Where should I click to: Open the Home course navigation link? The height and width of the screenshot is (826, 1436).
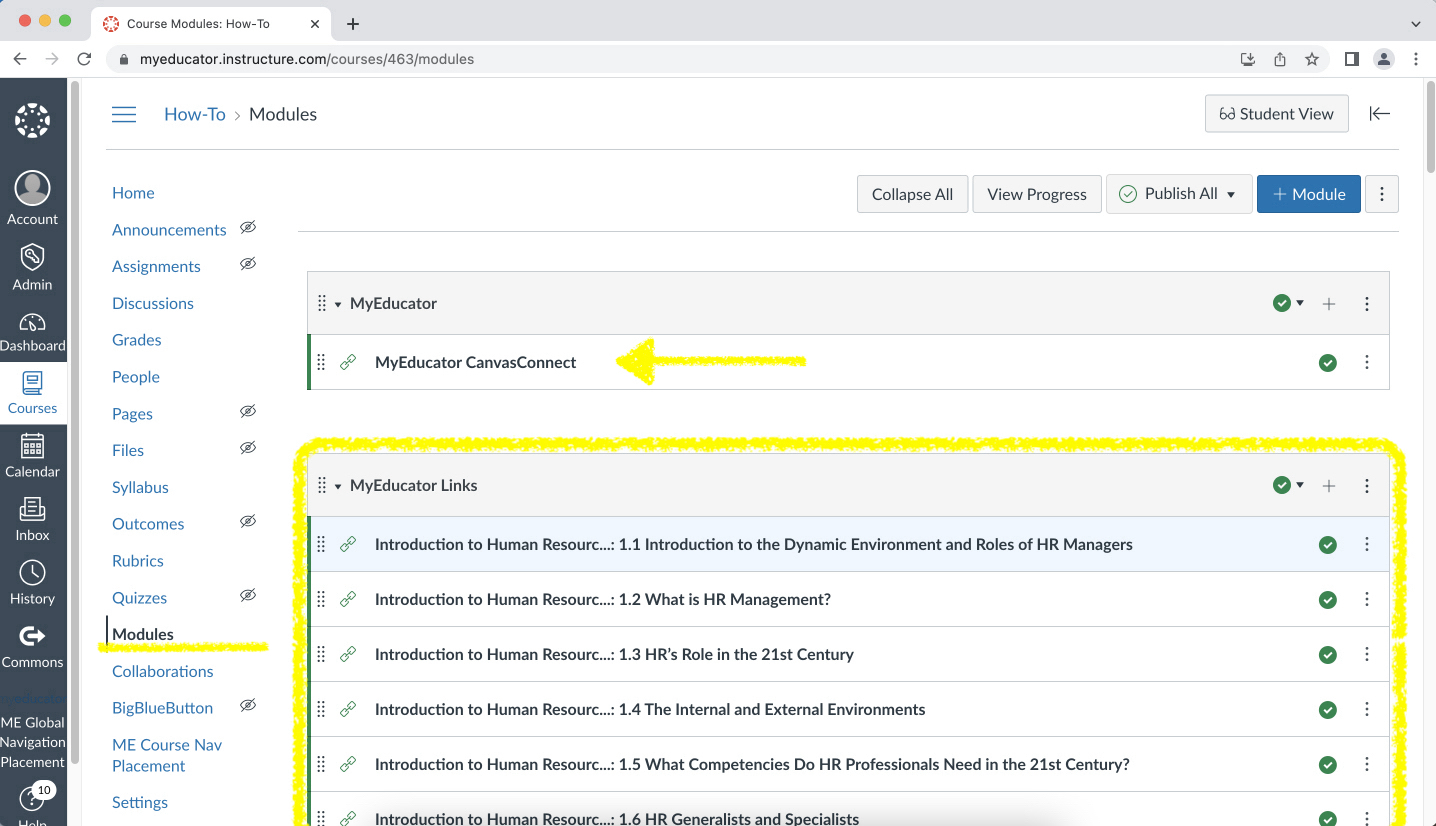[133, 193]
